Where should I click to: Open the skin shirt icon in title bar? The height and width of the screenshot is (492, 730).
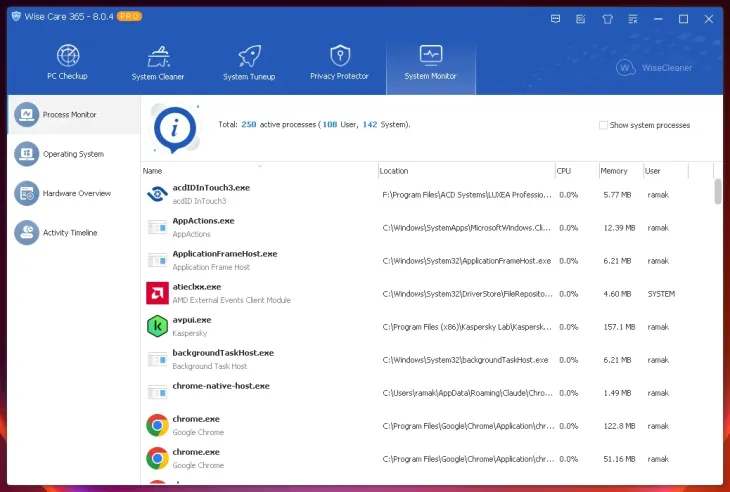pyautogui.click(x=607, y=19)
